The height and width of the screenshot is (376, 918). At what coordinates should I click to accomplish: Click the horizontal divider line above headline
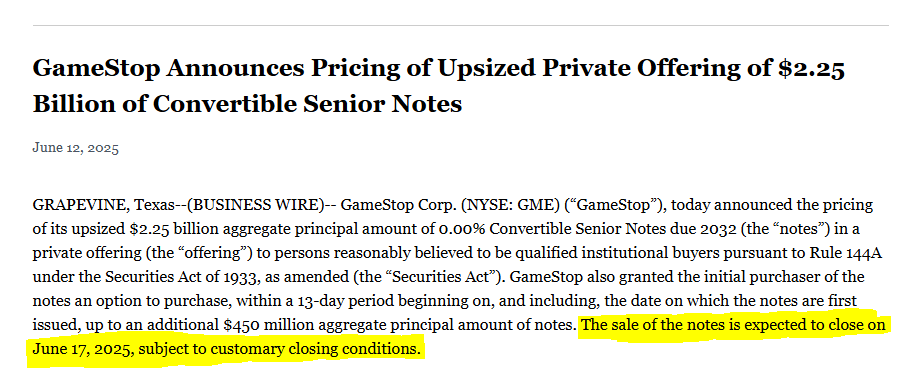[460, 25]
